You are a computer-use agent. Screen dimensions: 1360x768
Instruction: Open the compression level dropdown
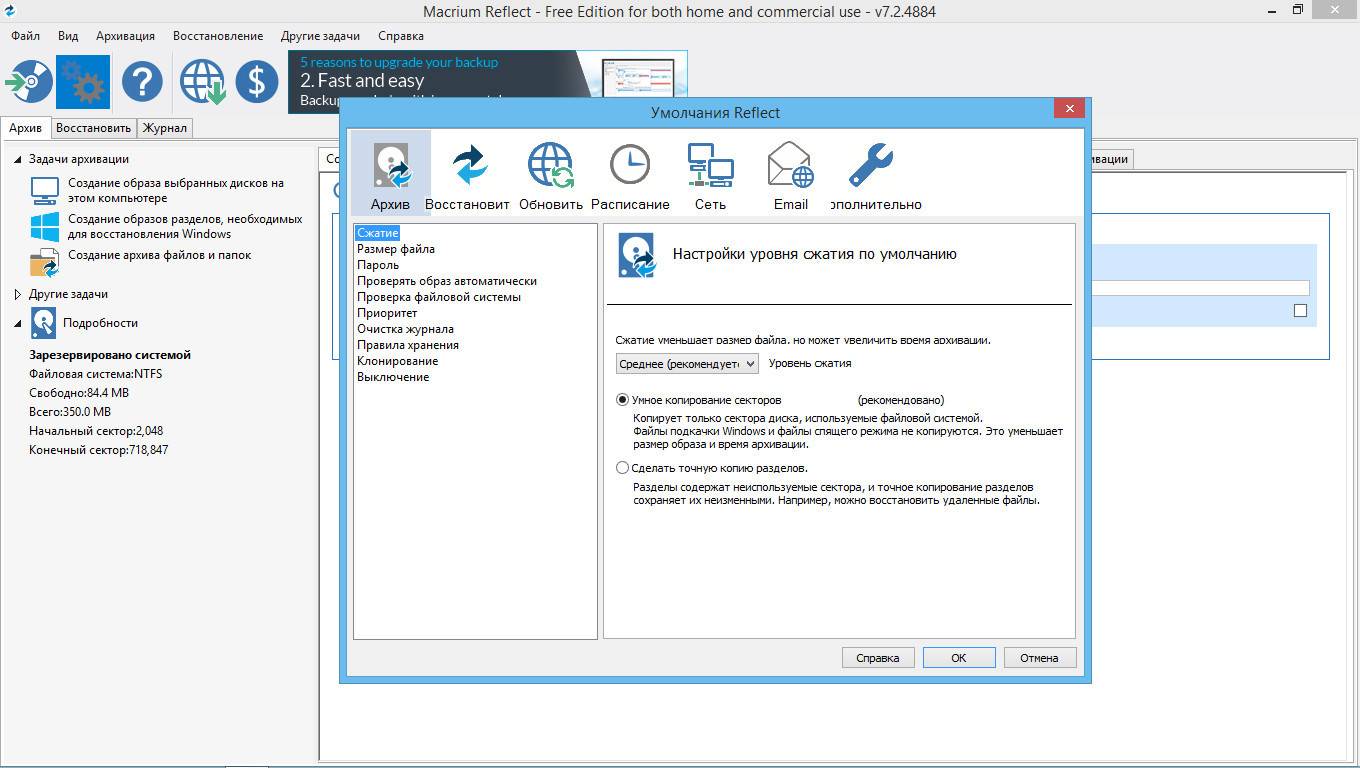click(687, 364)
